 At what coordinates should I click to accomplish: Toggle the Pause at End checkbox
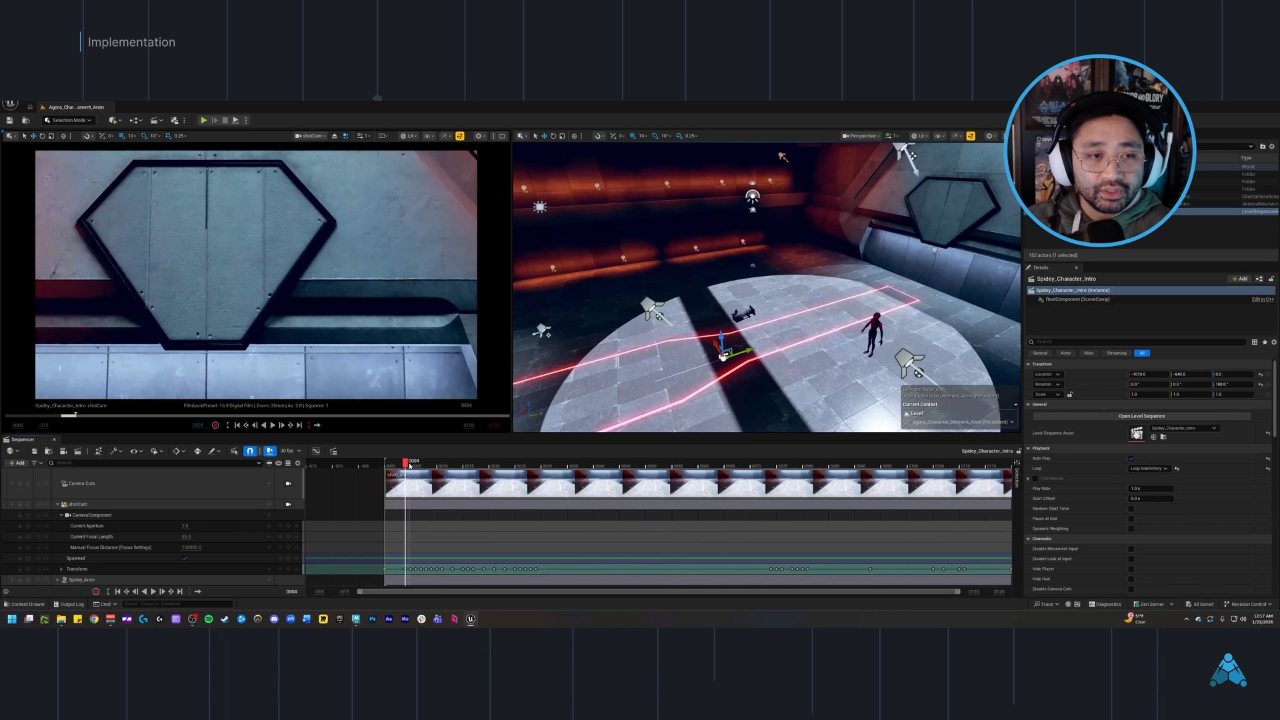(1131, 519)
